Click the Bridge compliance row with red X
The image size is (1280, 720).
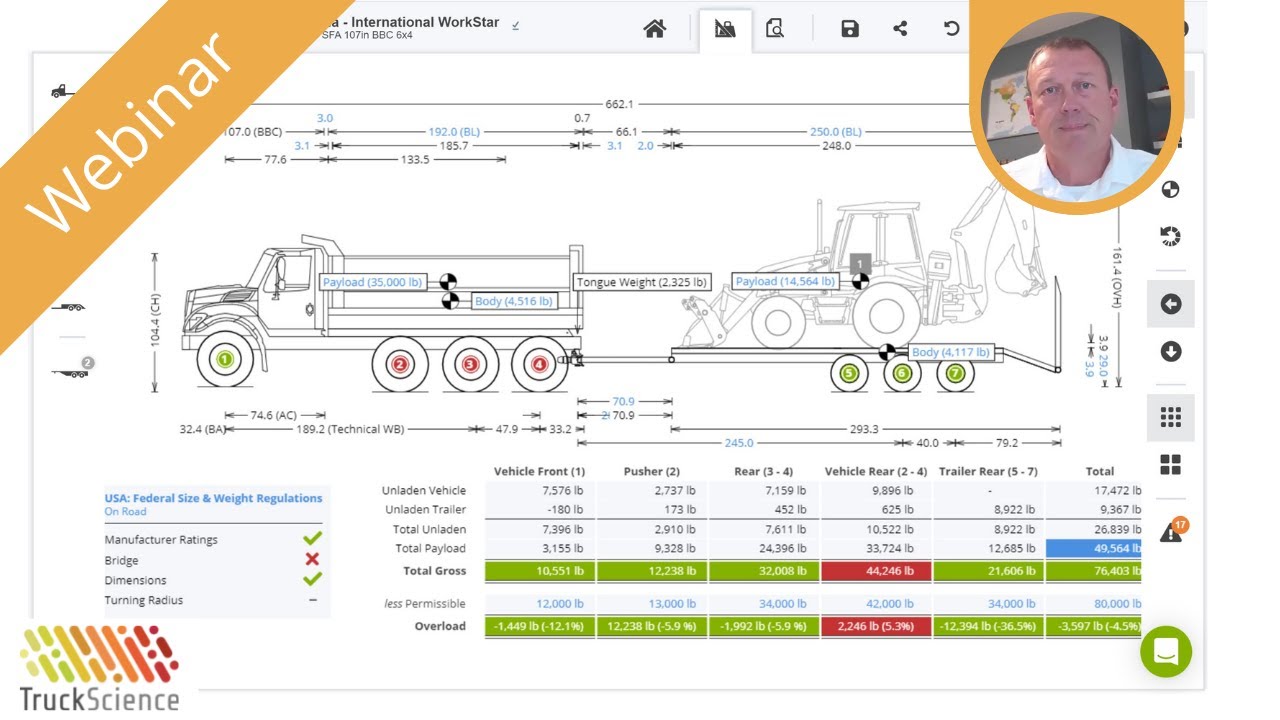coord(214,560)
